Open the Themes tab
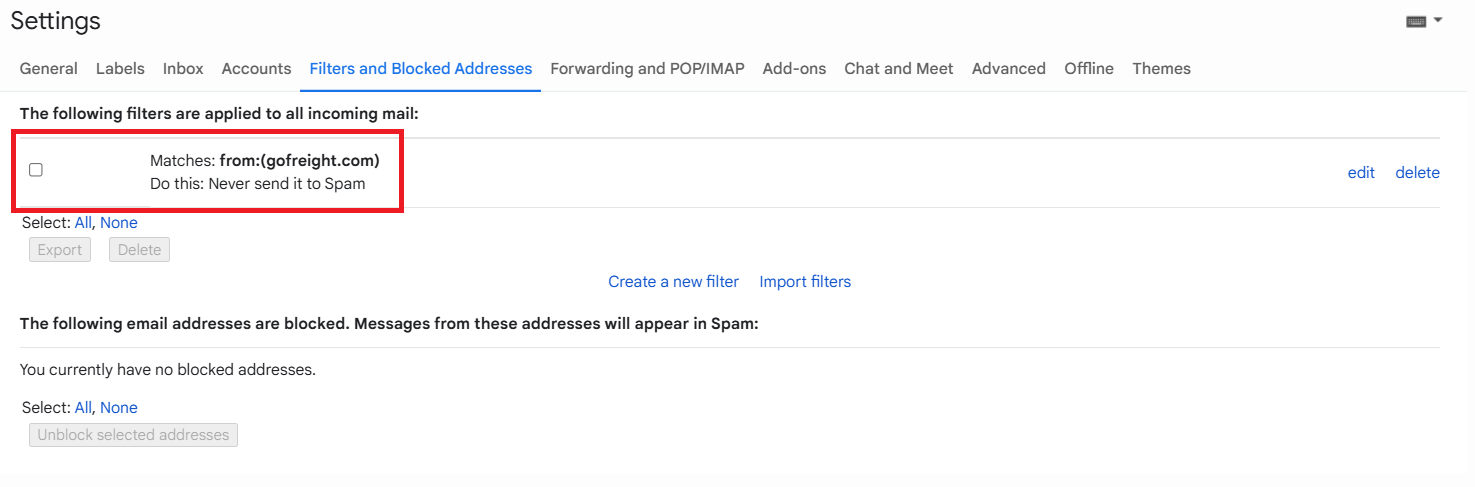The image size is (1475, 487). tap(1161, 69)
